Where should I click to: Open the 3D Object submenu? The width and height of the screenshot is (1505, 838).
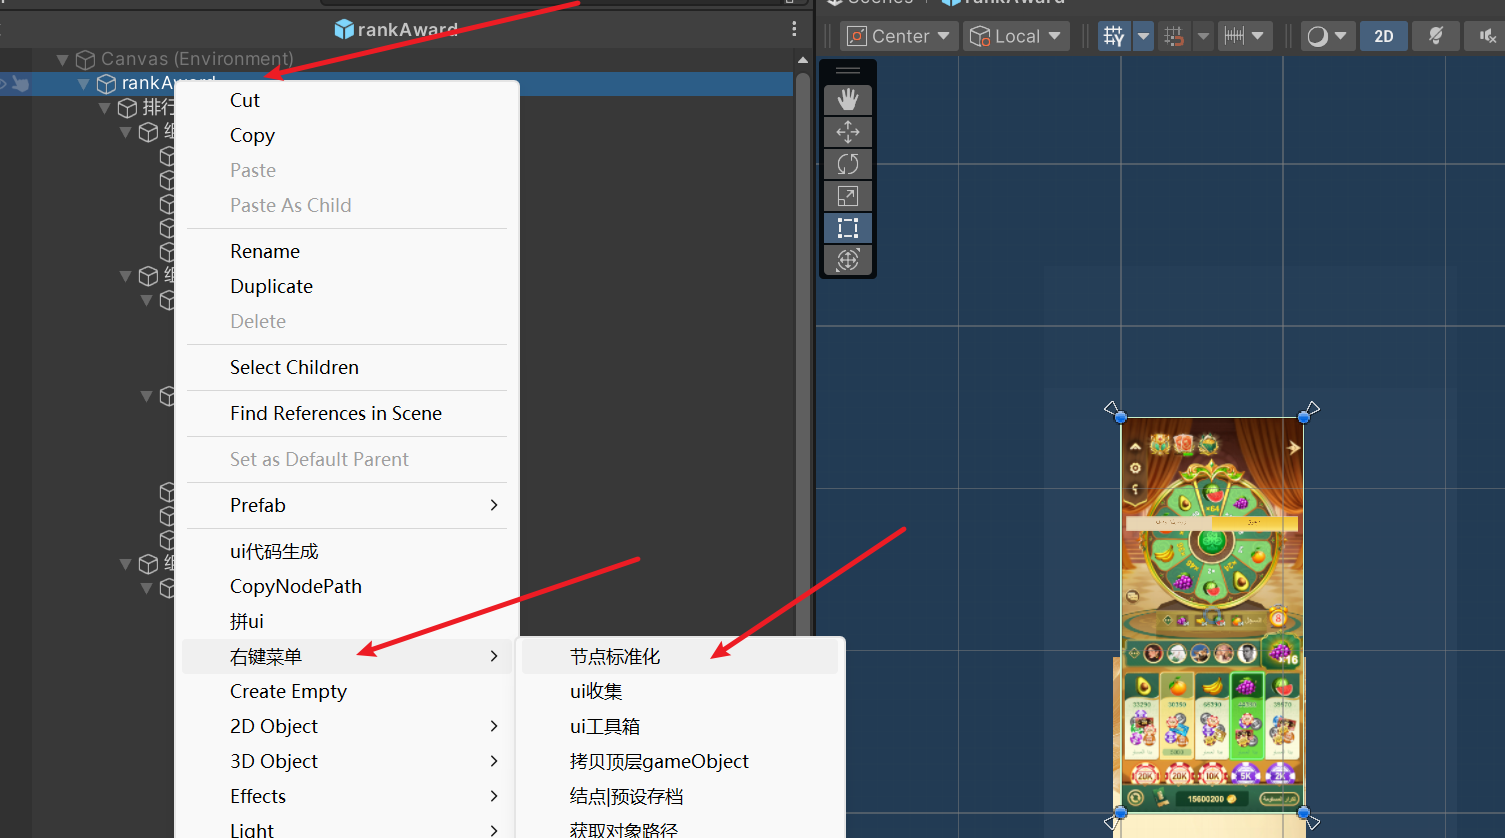click(347, 761)
